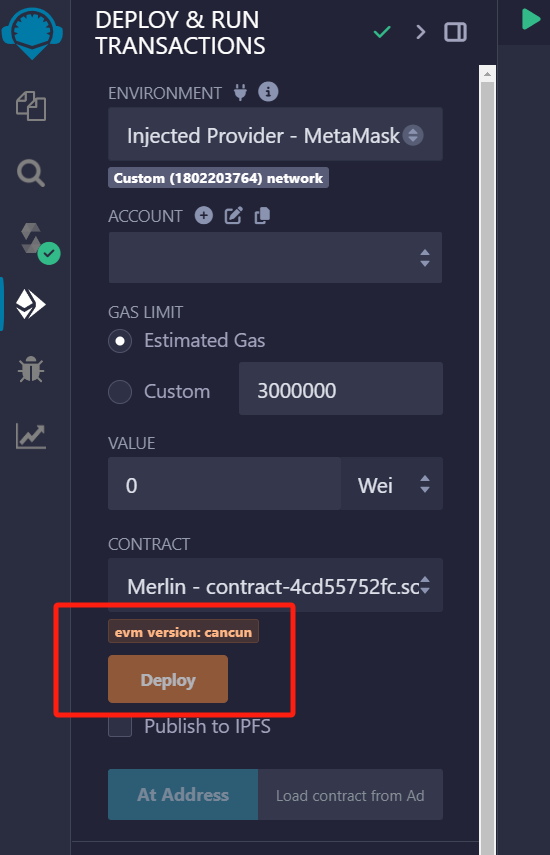Open the Solidity compiler sidebar icon
This screenshot has height=855, width=550.
click(x=38, y=243)
